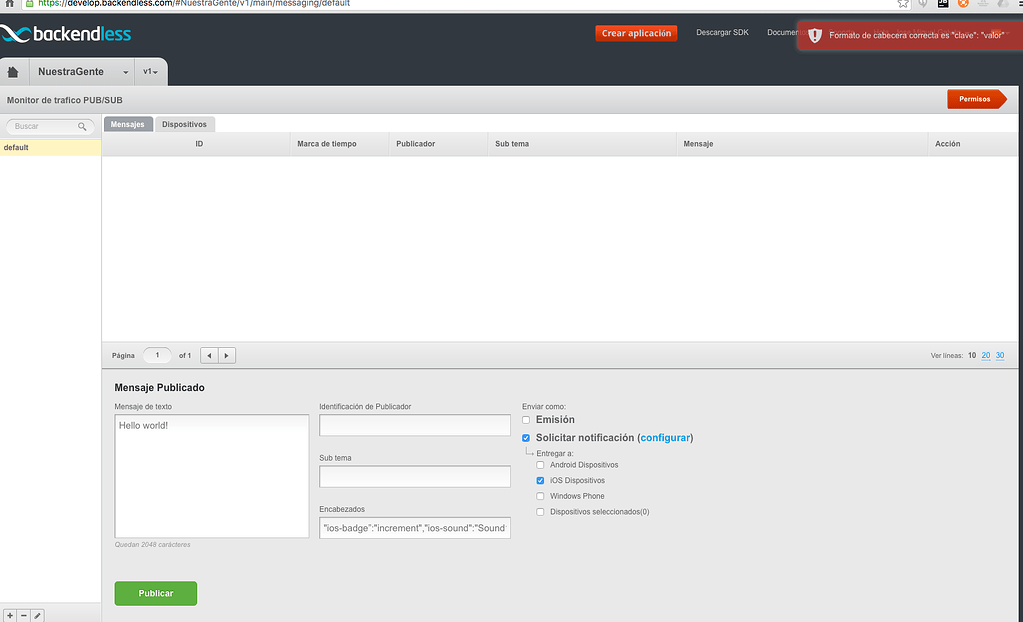Switch to the Dispositivos tab
Image resolution: width=1023 pixels, height=622 pixels.
tap(184, 124)
